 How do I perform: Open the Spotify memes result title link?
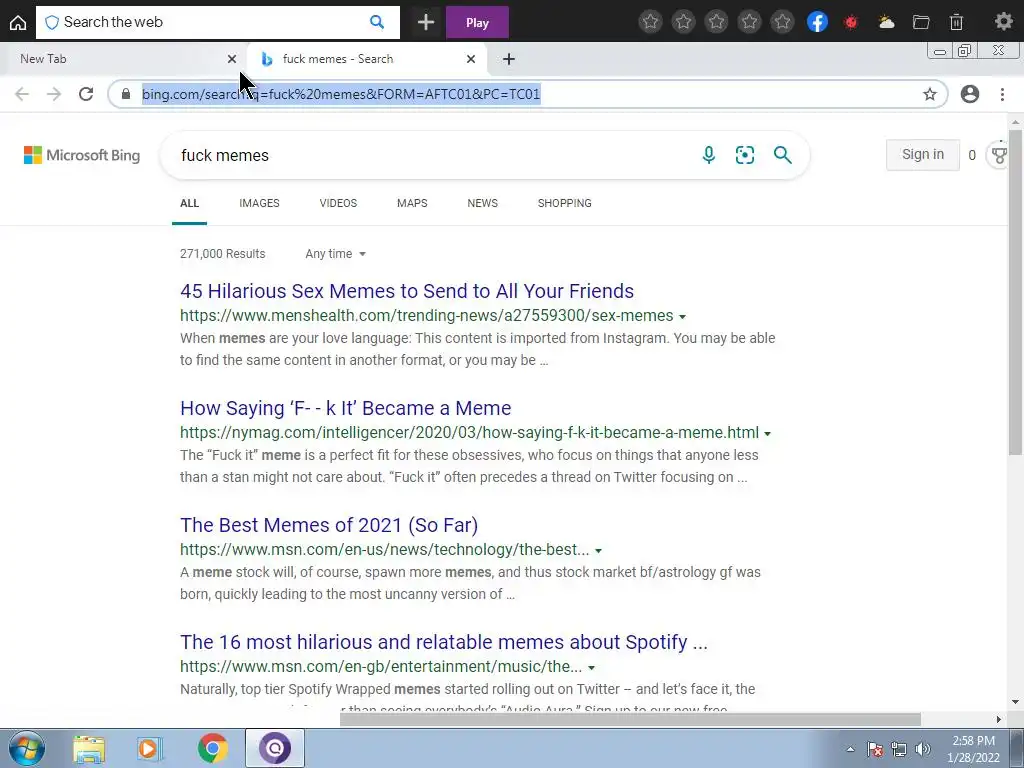pos(444,642)
